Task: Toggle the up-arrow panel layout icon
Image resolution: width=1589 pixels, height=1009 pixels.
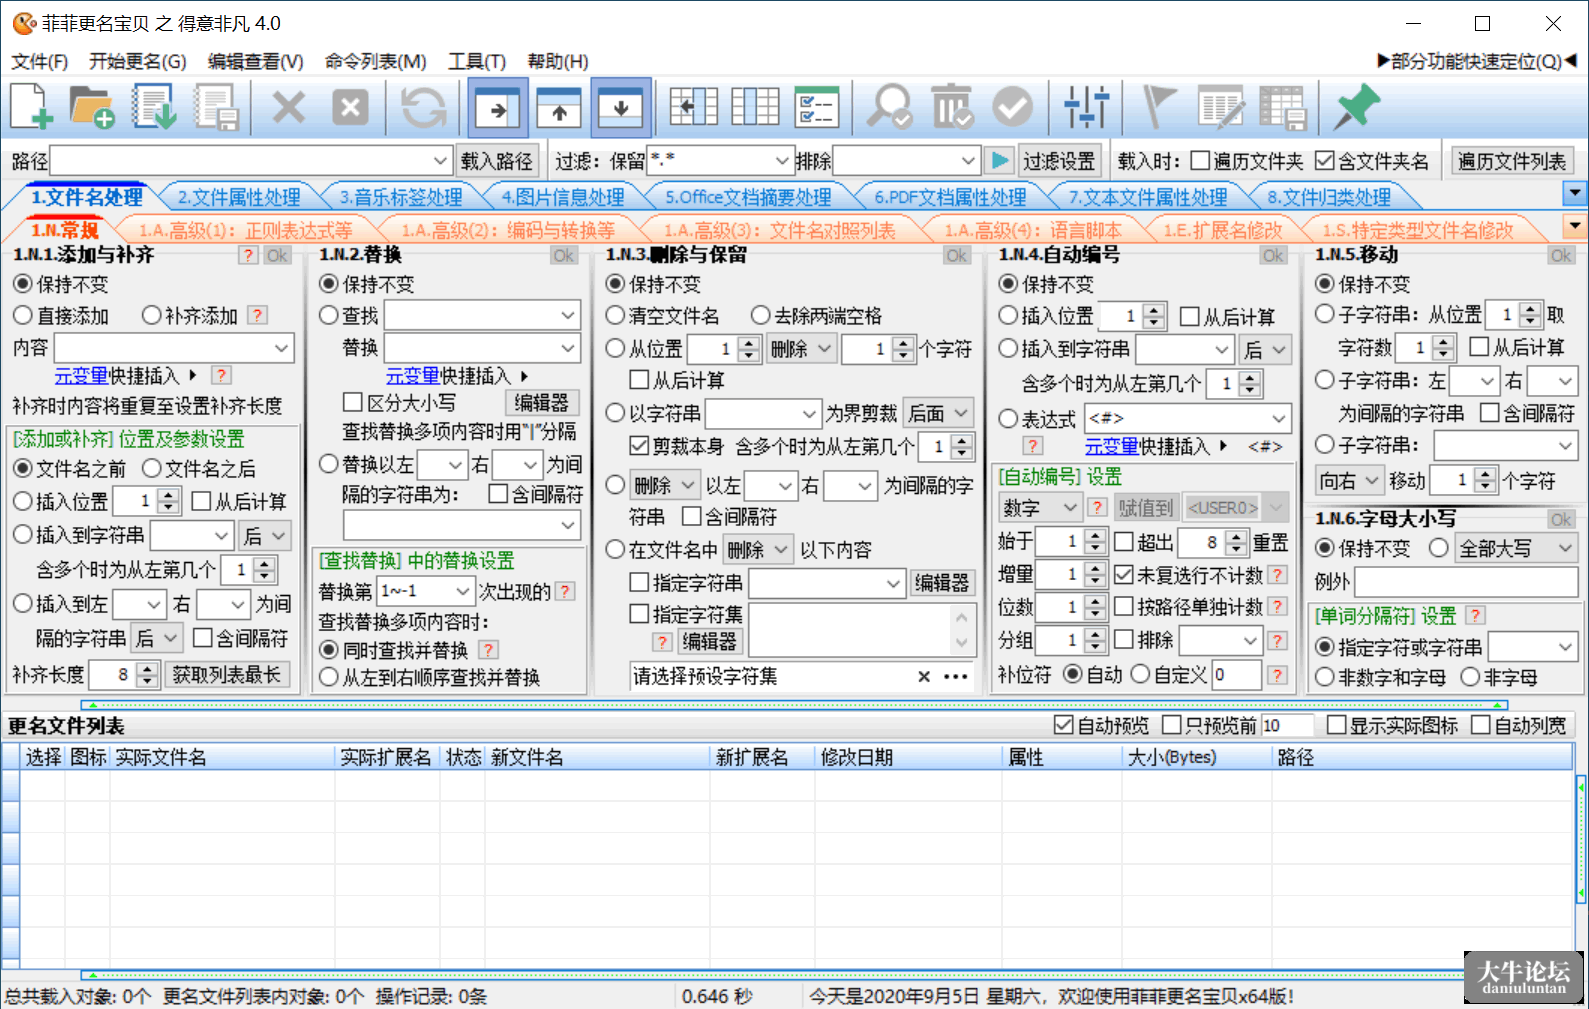Action: [559, 107]
